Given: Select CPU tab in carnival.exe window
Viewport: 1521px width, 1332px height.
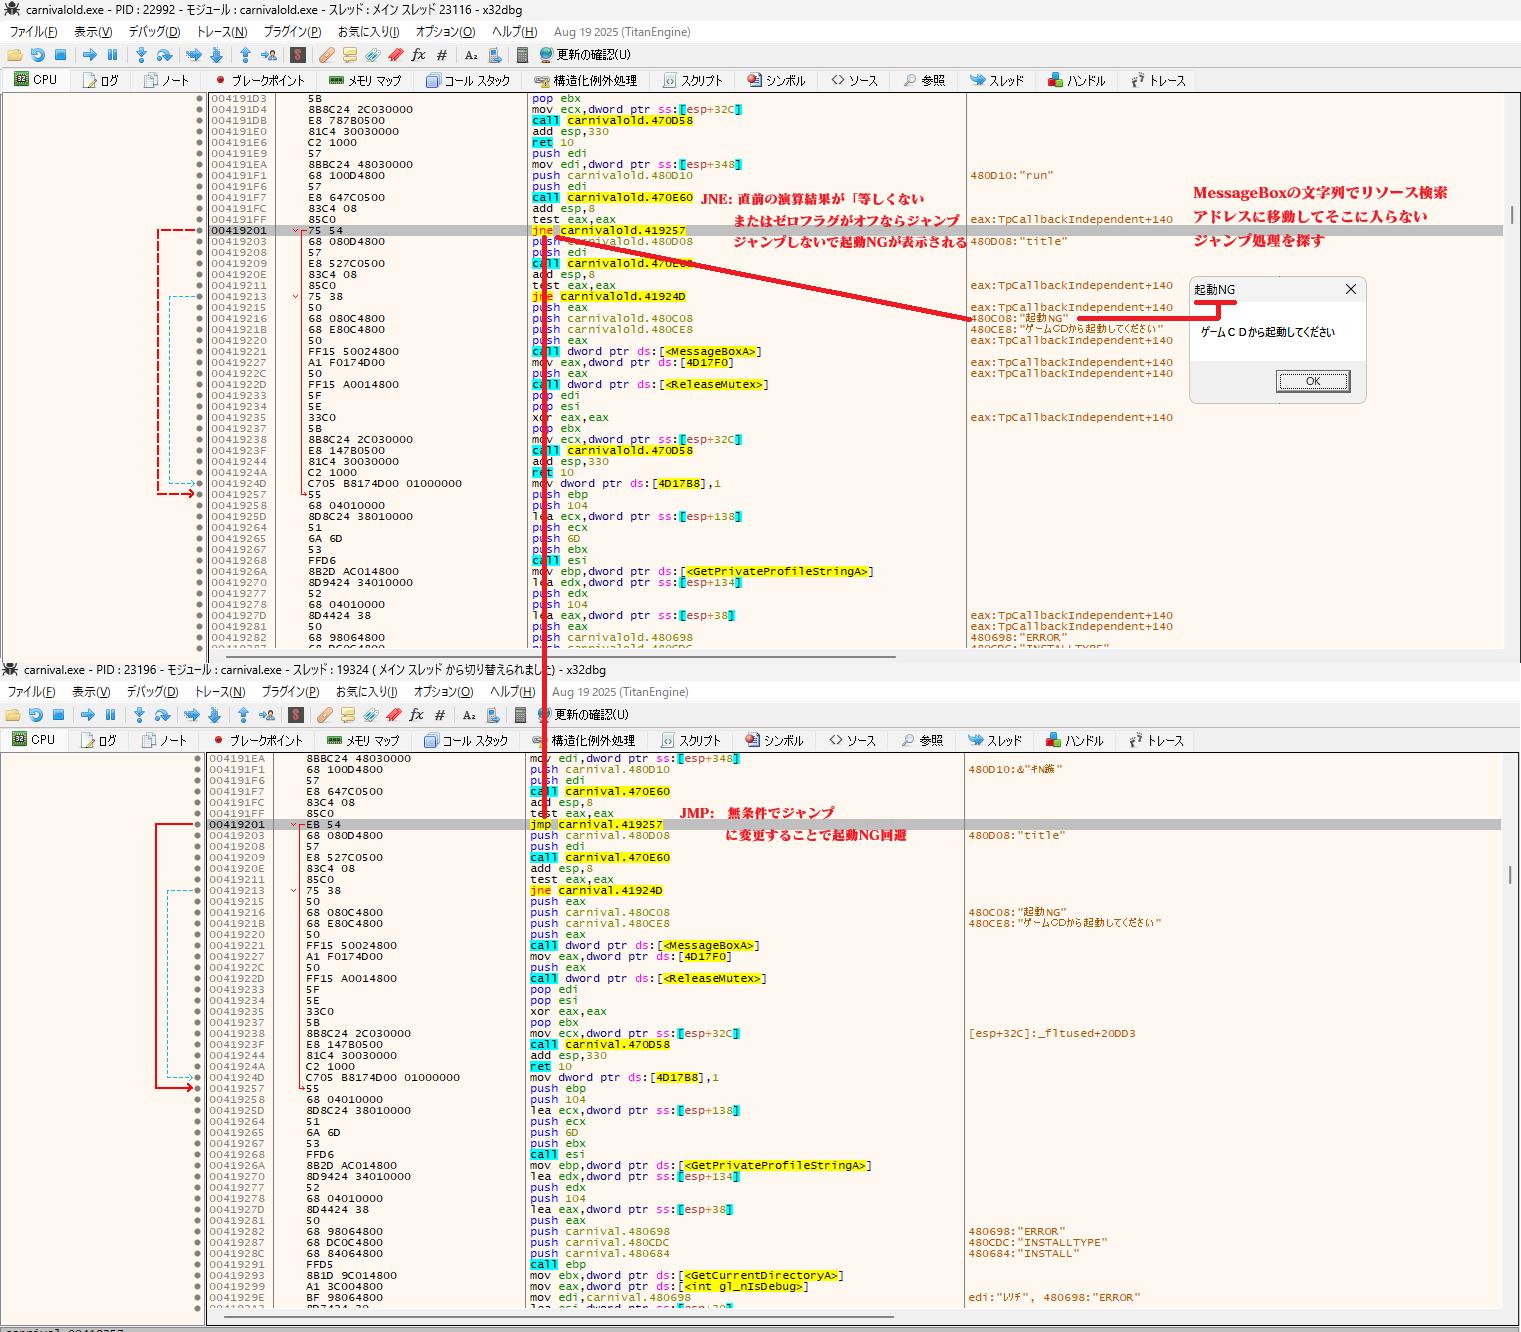Looking at the screenshot, I should click(x=34, y=740).
